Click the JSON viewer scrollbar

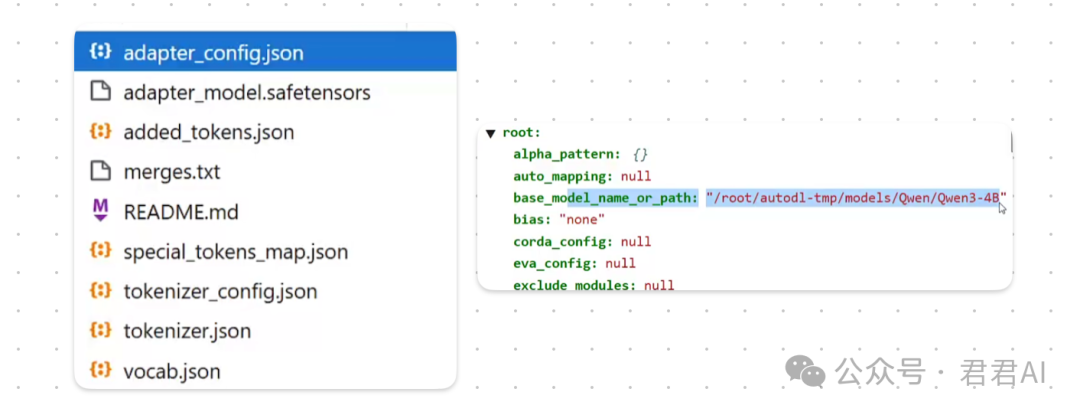coord(1010,142)
